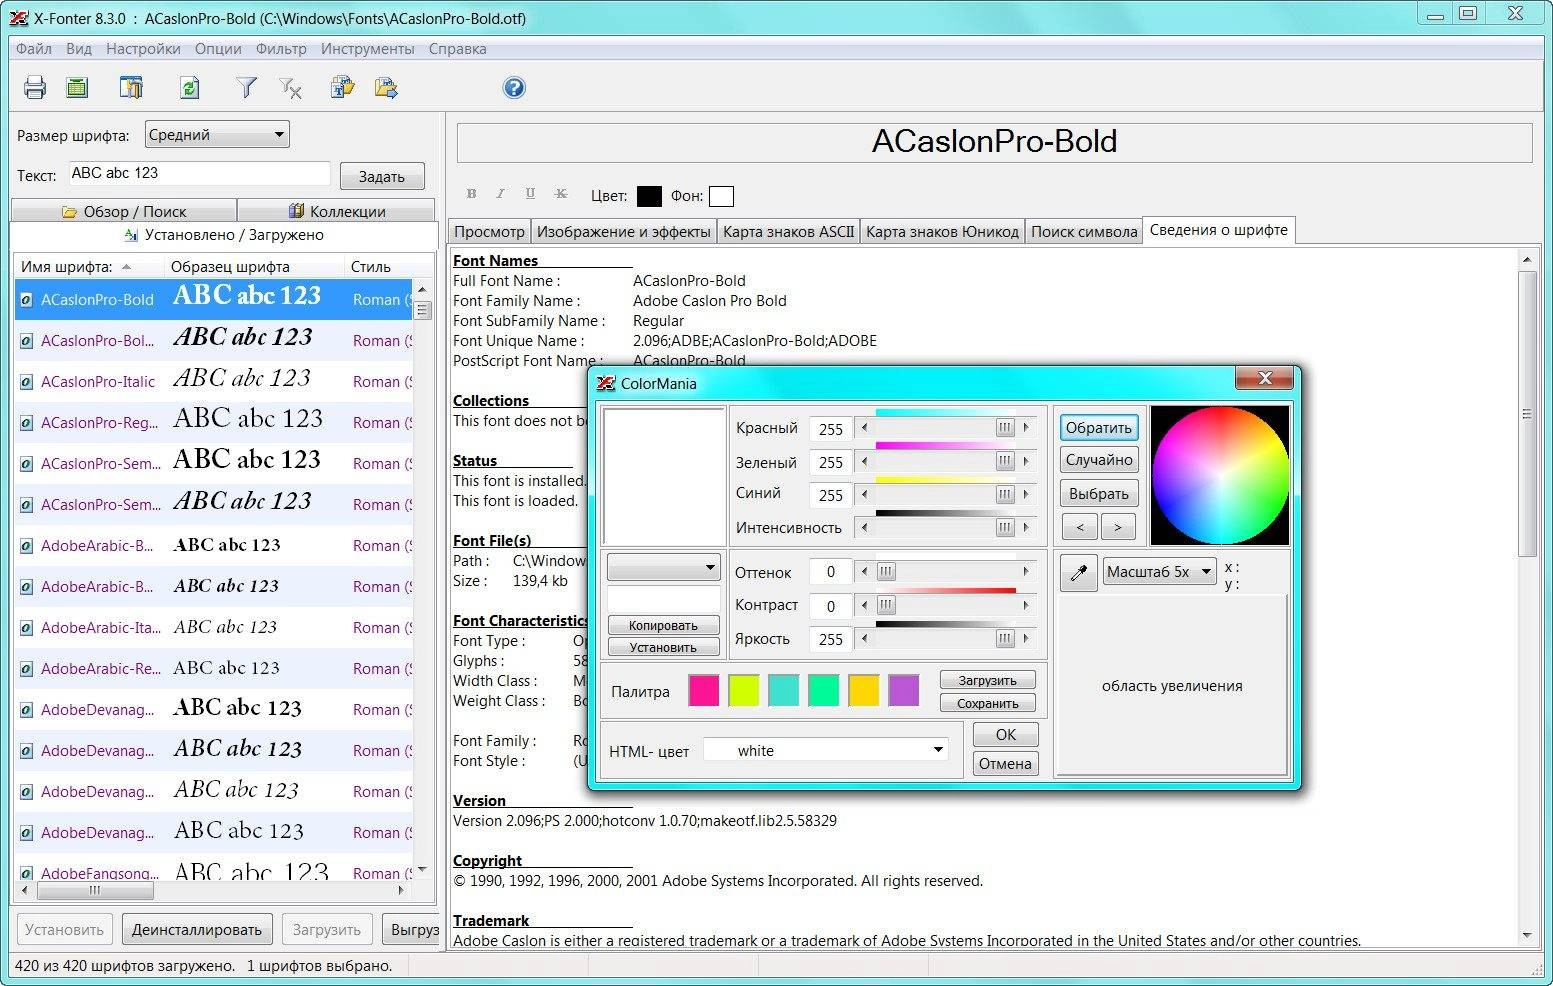Click the columns panel toolbar icon
Image resolution: width=1553 pixels, height=986 pixels.
[131, 88]
